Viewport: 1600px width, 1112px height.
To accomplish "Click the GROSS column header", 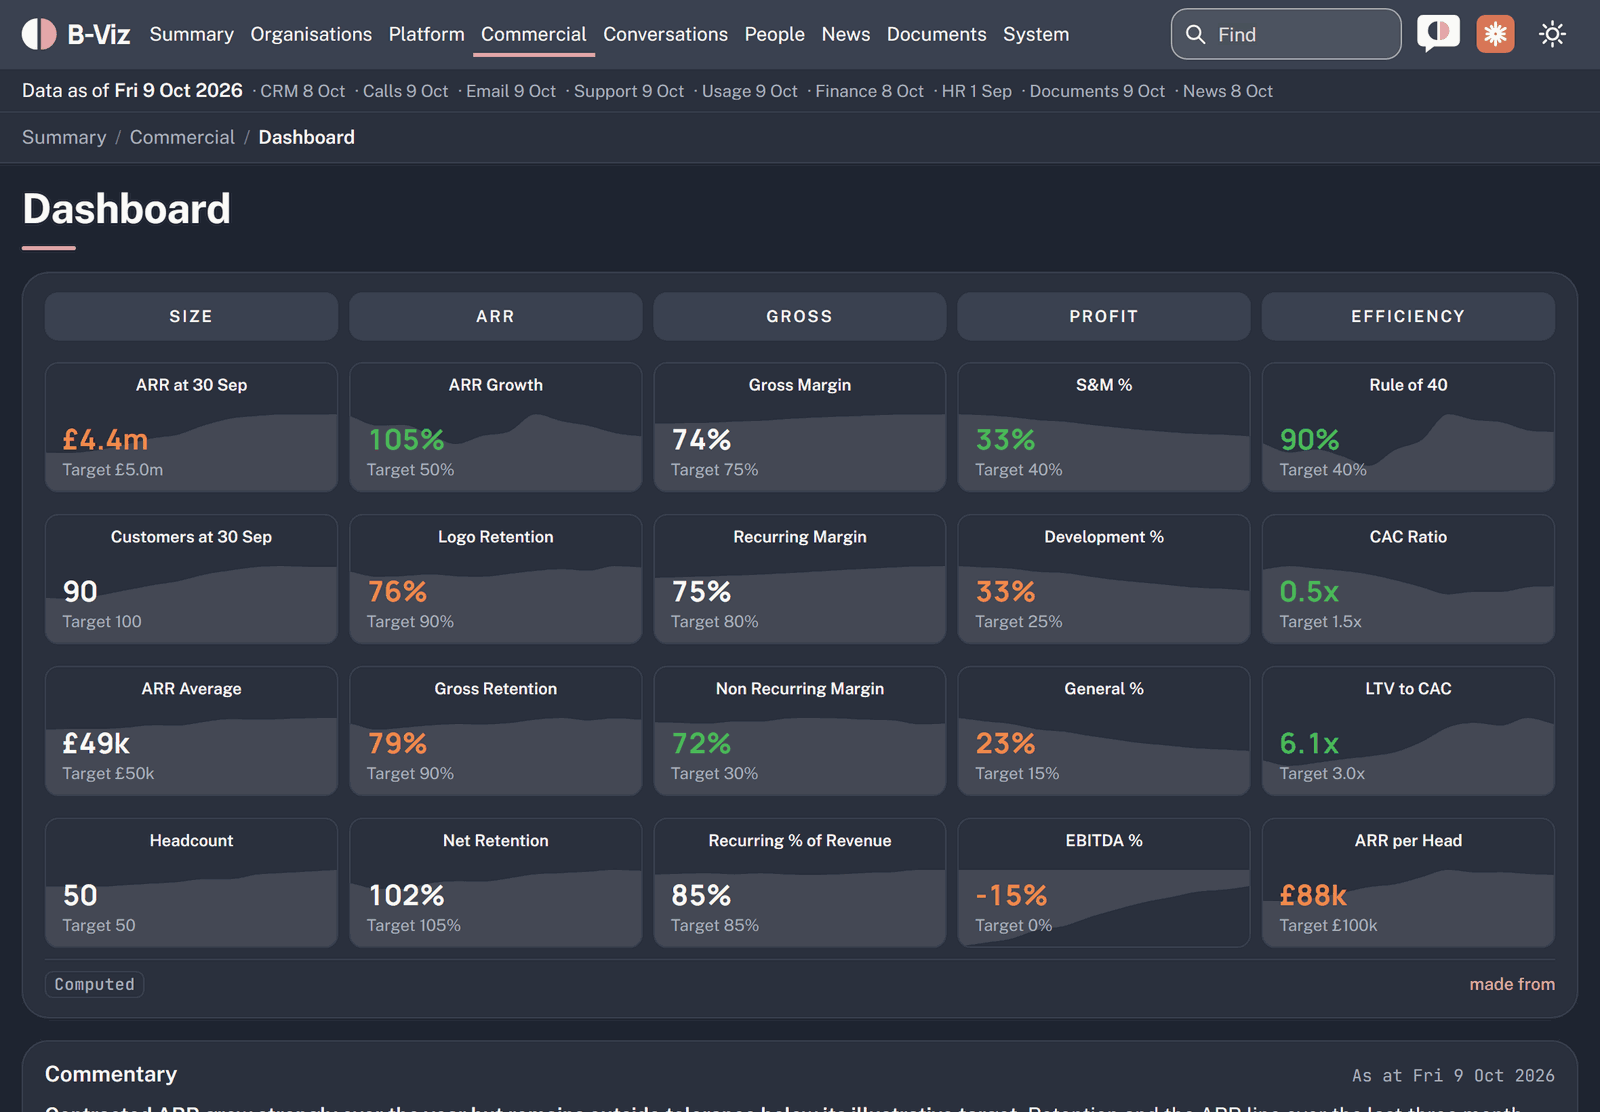I will click(x=800, y=316).
